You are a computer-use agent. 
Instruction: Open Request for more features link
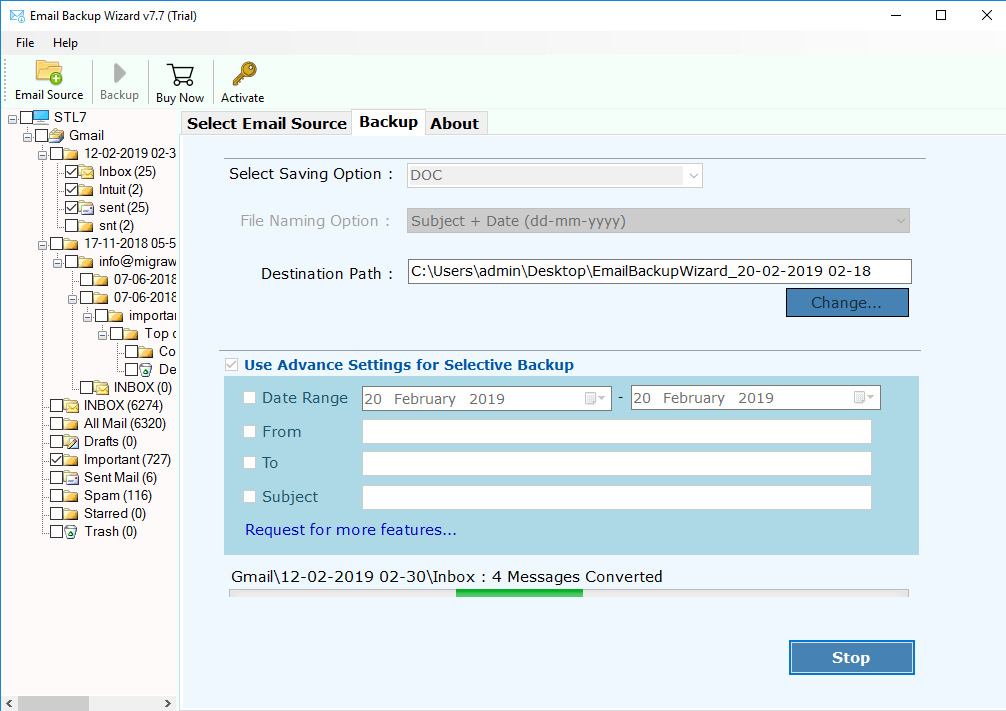pyautogui.click(x=351, y=529)
